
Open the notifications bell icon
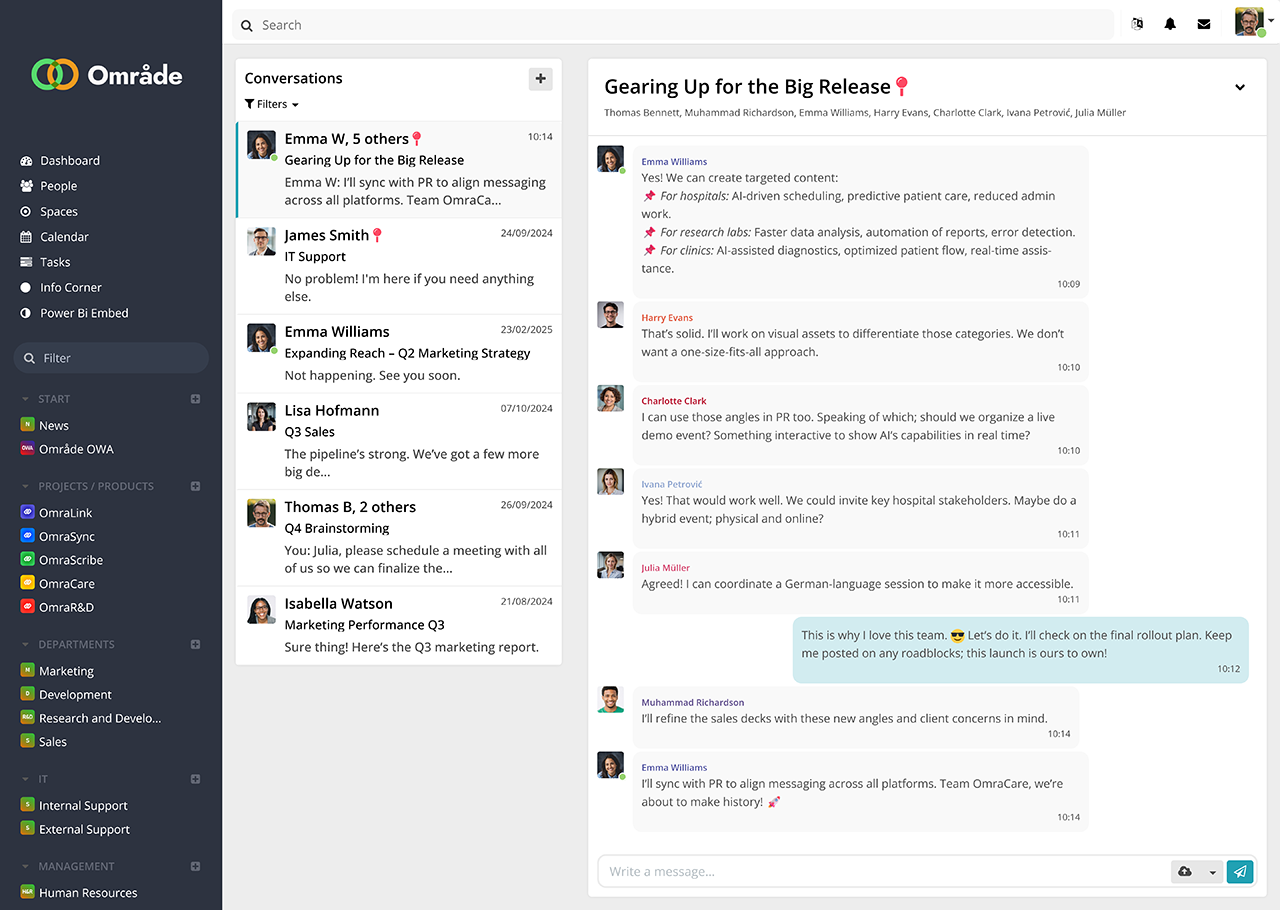1170,25
